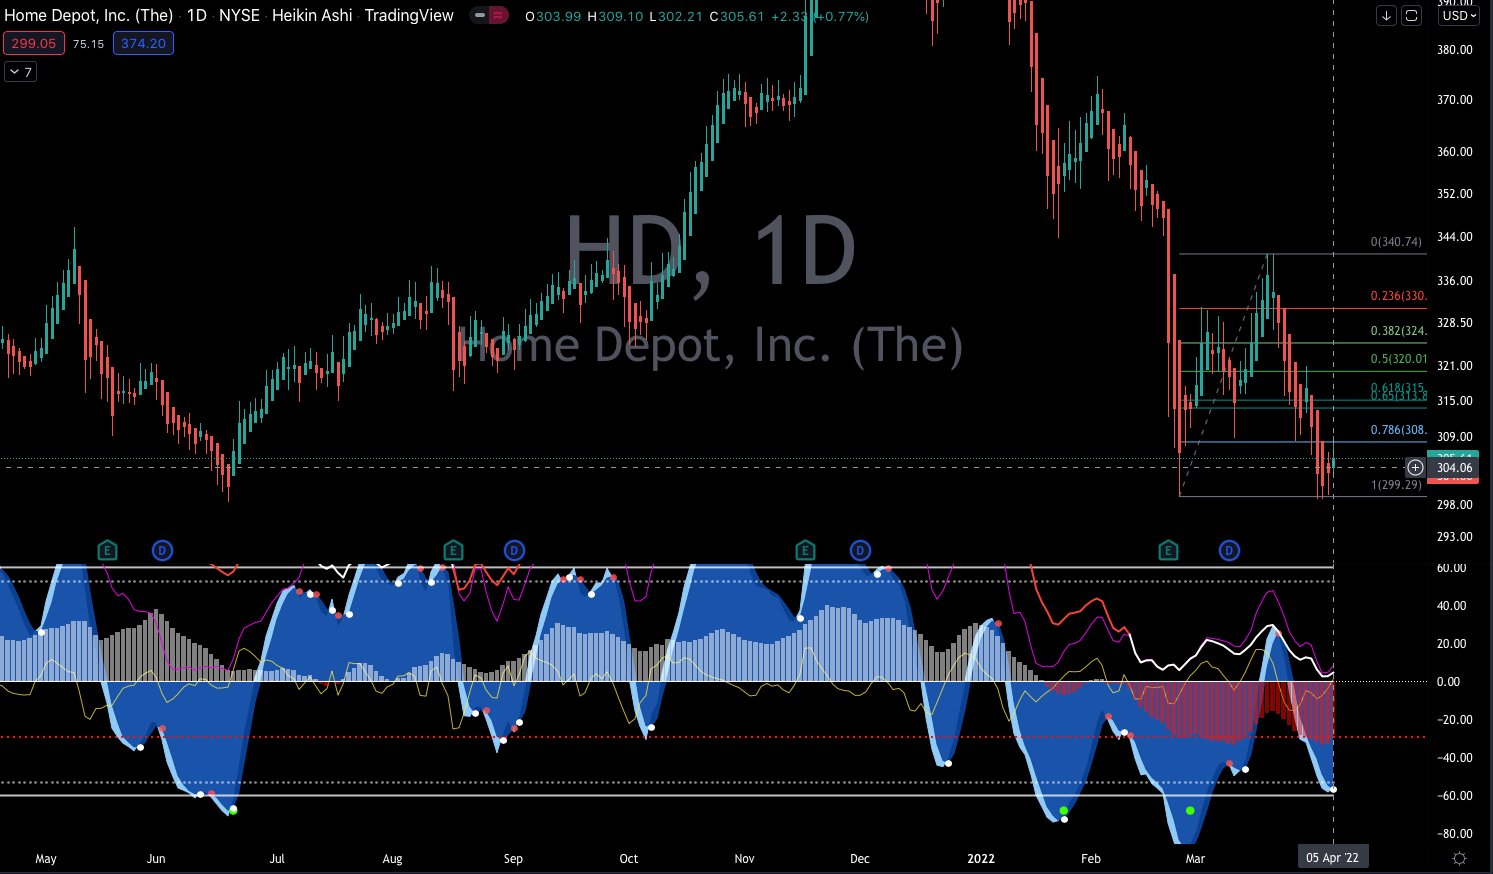
Task: Click the 352.00 price axis label
Action: click(x=1455, y=194)
